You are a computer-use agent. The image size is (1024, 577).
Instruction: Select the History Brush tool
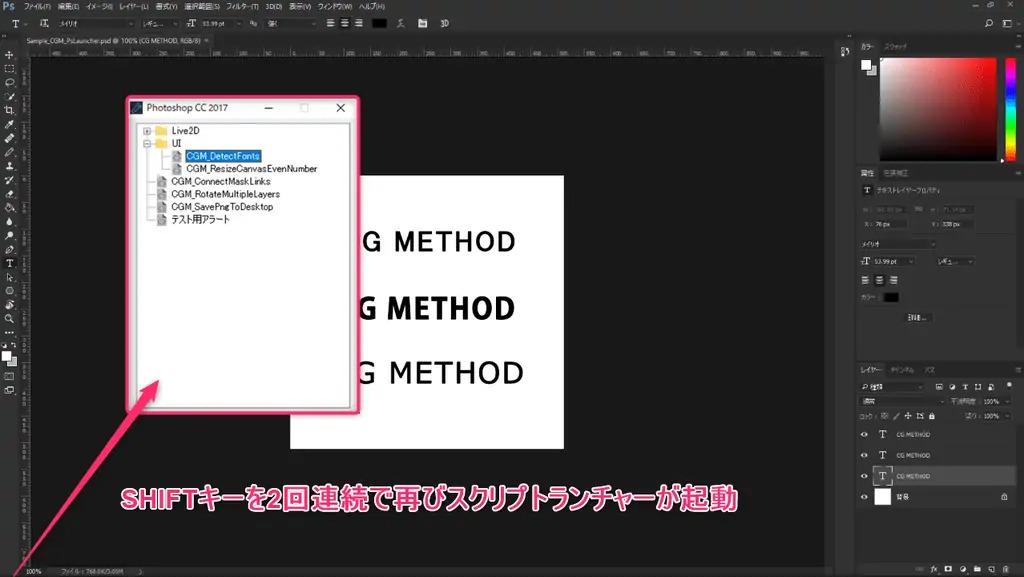point(9,180)
